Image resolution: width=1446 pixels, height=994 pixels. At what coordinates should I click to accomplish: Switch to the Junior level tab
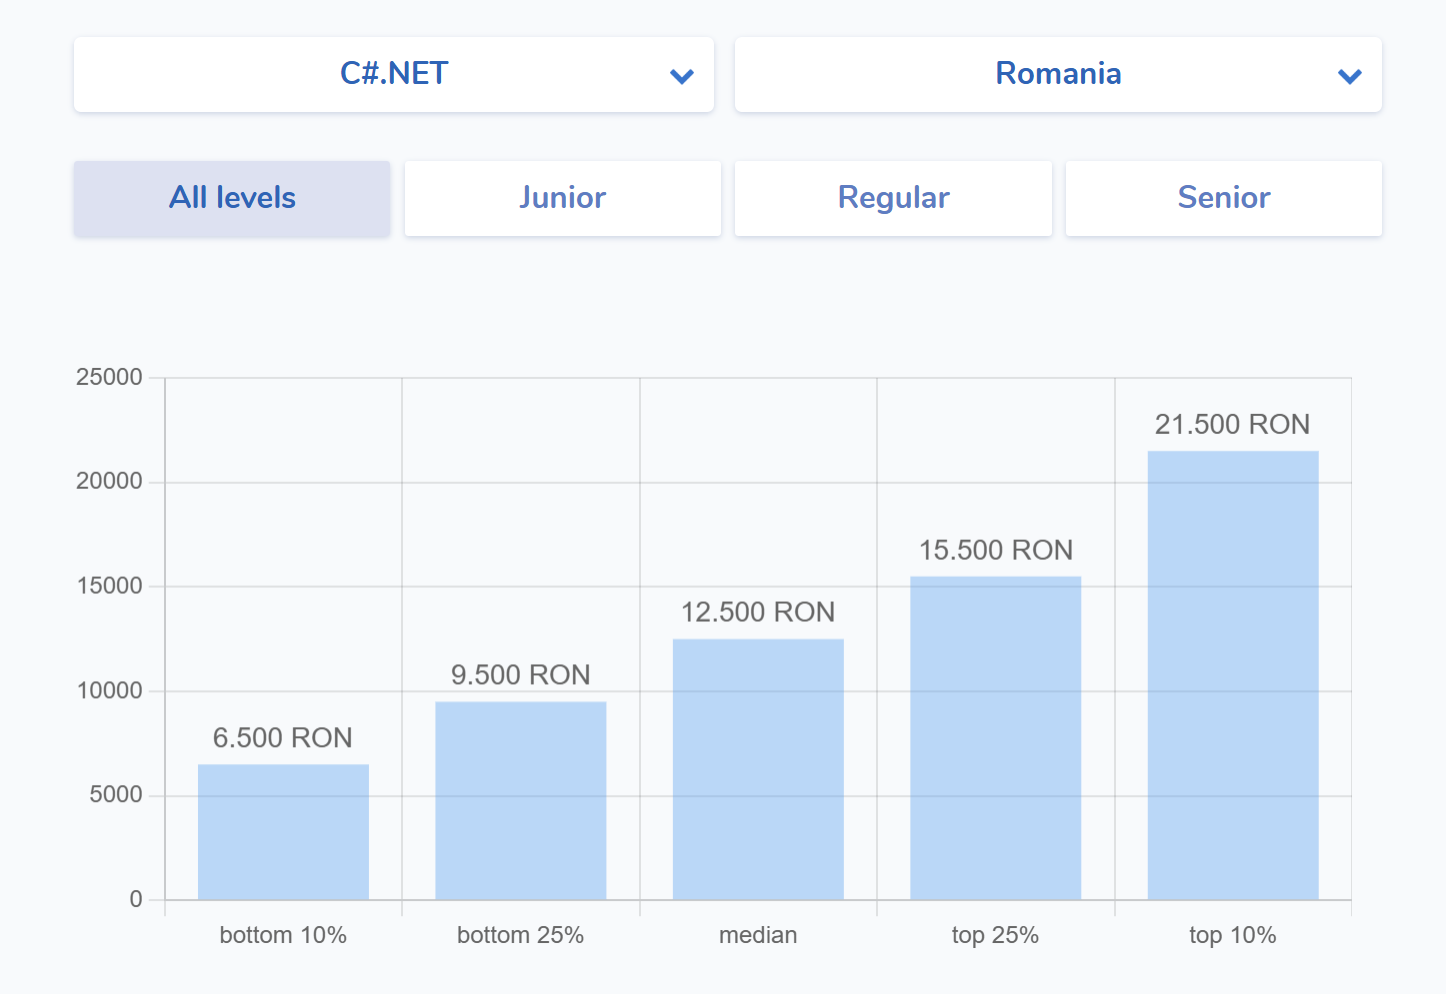(562, 198)
